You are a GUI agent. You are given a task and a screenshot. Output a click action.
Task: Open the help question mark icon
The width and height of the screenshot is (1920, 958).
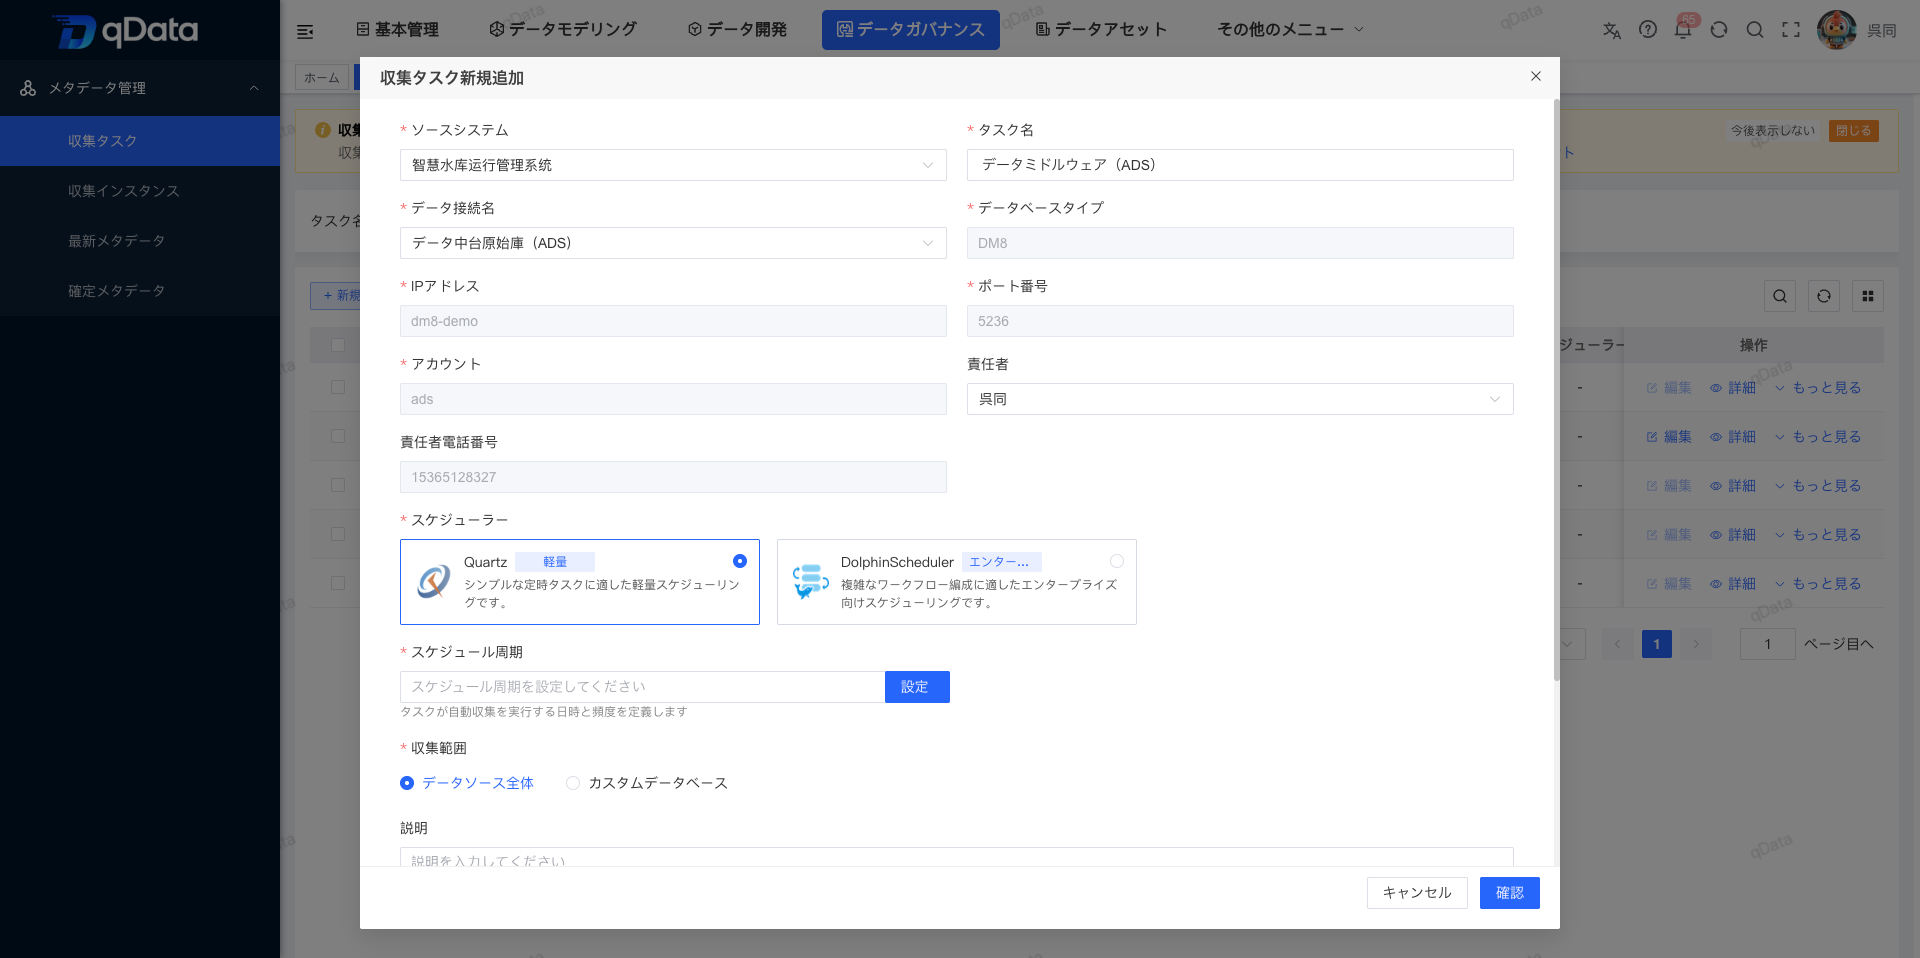(x=1648, y=30)
